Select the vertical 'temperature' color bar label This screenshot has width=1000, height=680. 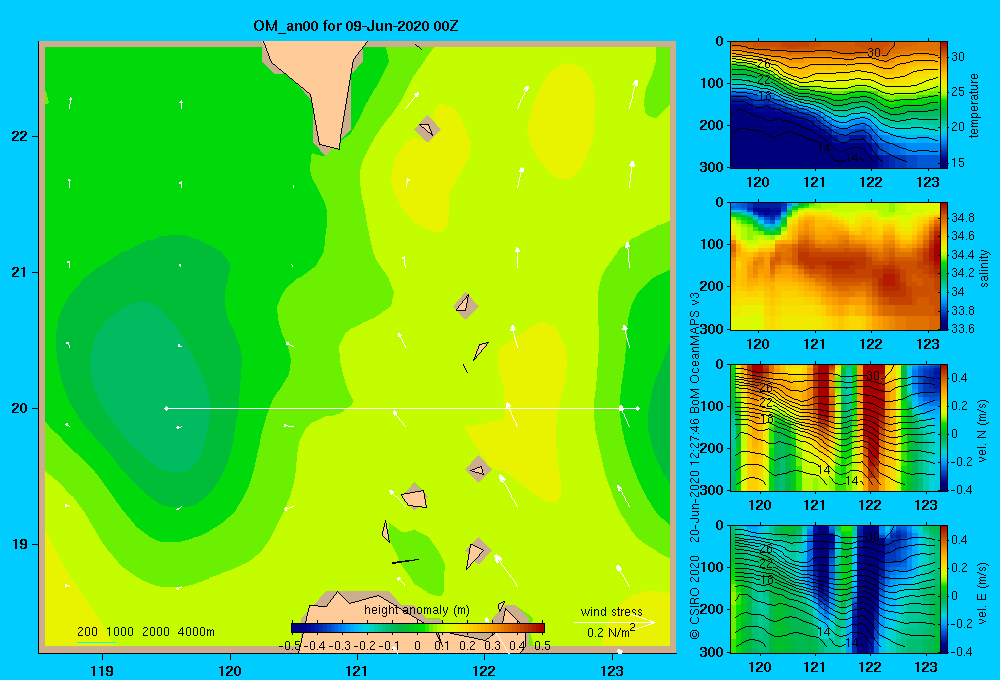(x=974, y=105)
